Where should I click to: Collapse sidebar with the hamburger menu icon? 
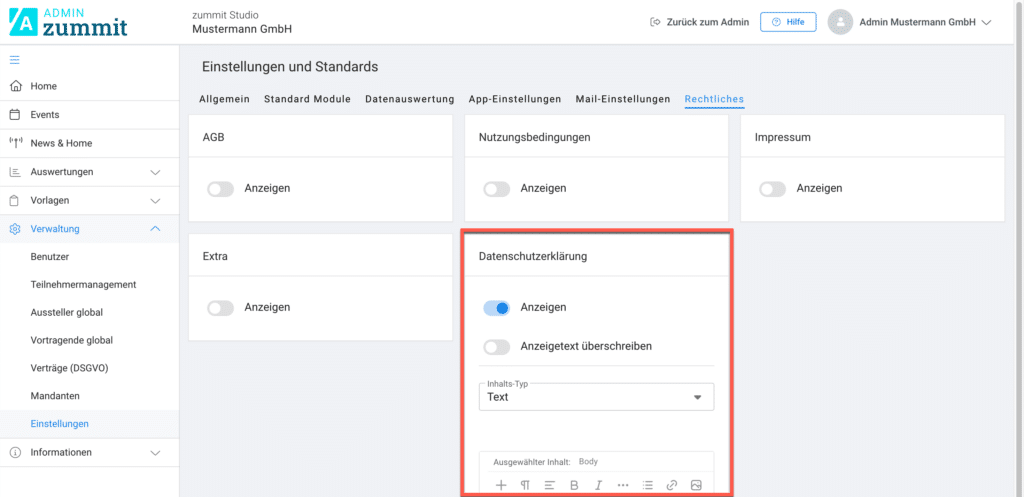[15, 60]
